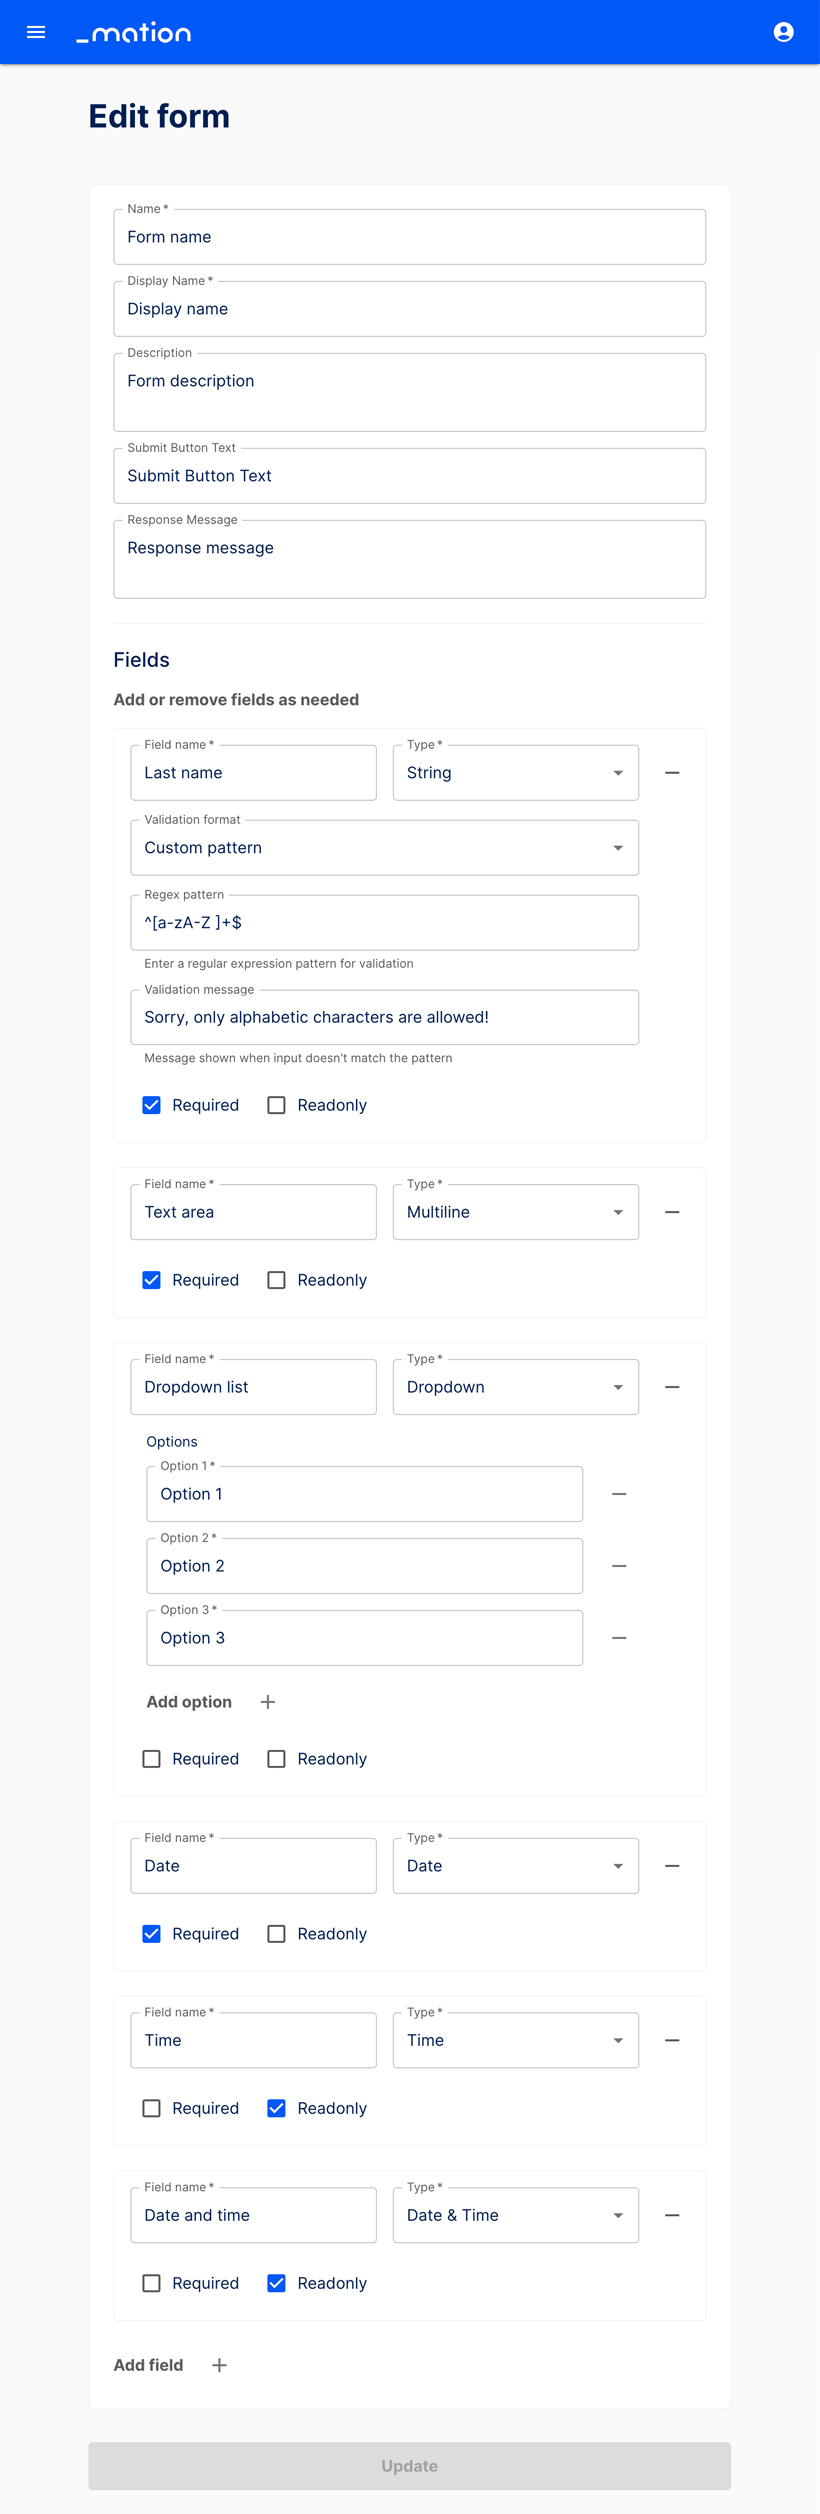Open the Multiline type dropdown
The image size is (820, 2514).
[516, 1212]
